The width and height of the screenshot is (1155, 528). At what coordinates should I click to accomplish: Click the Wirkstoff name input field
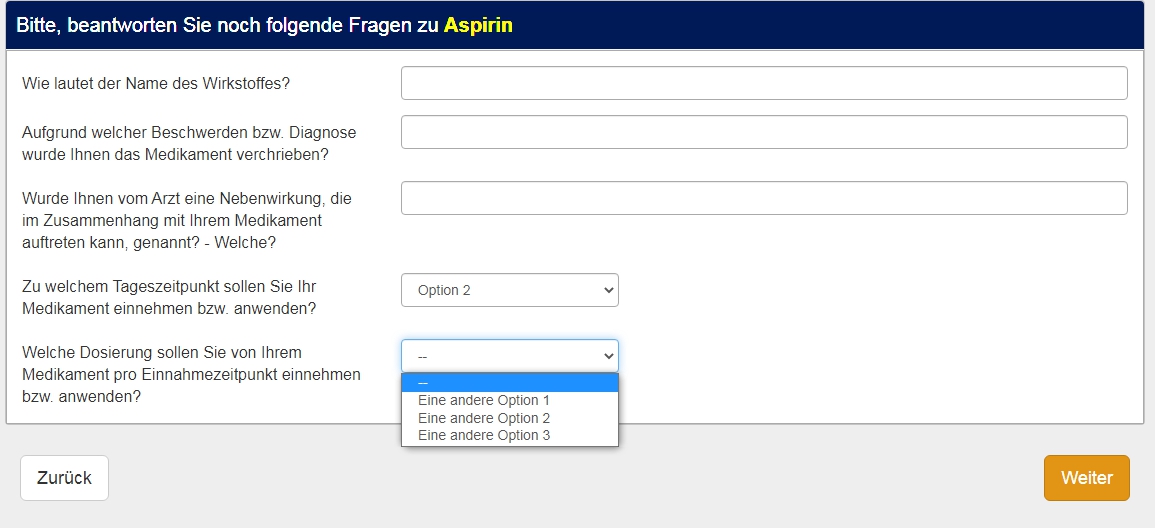(x=764, y=82)
